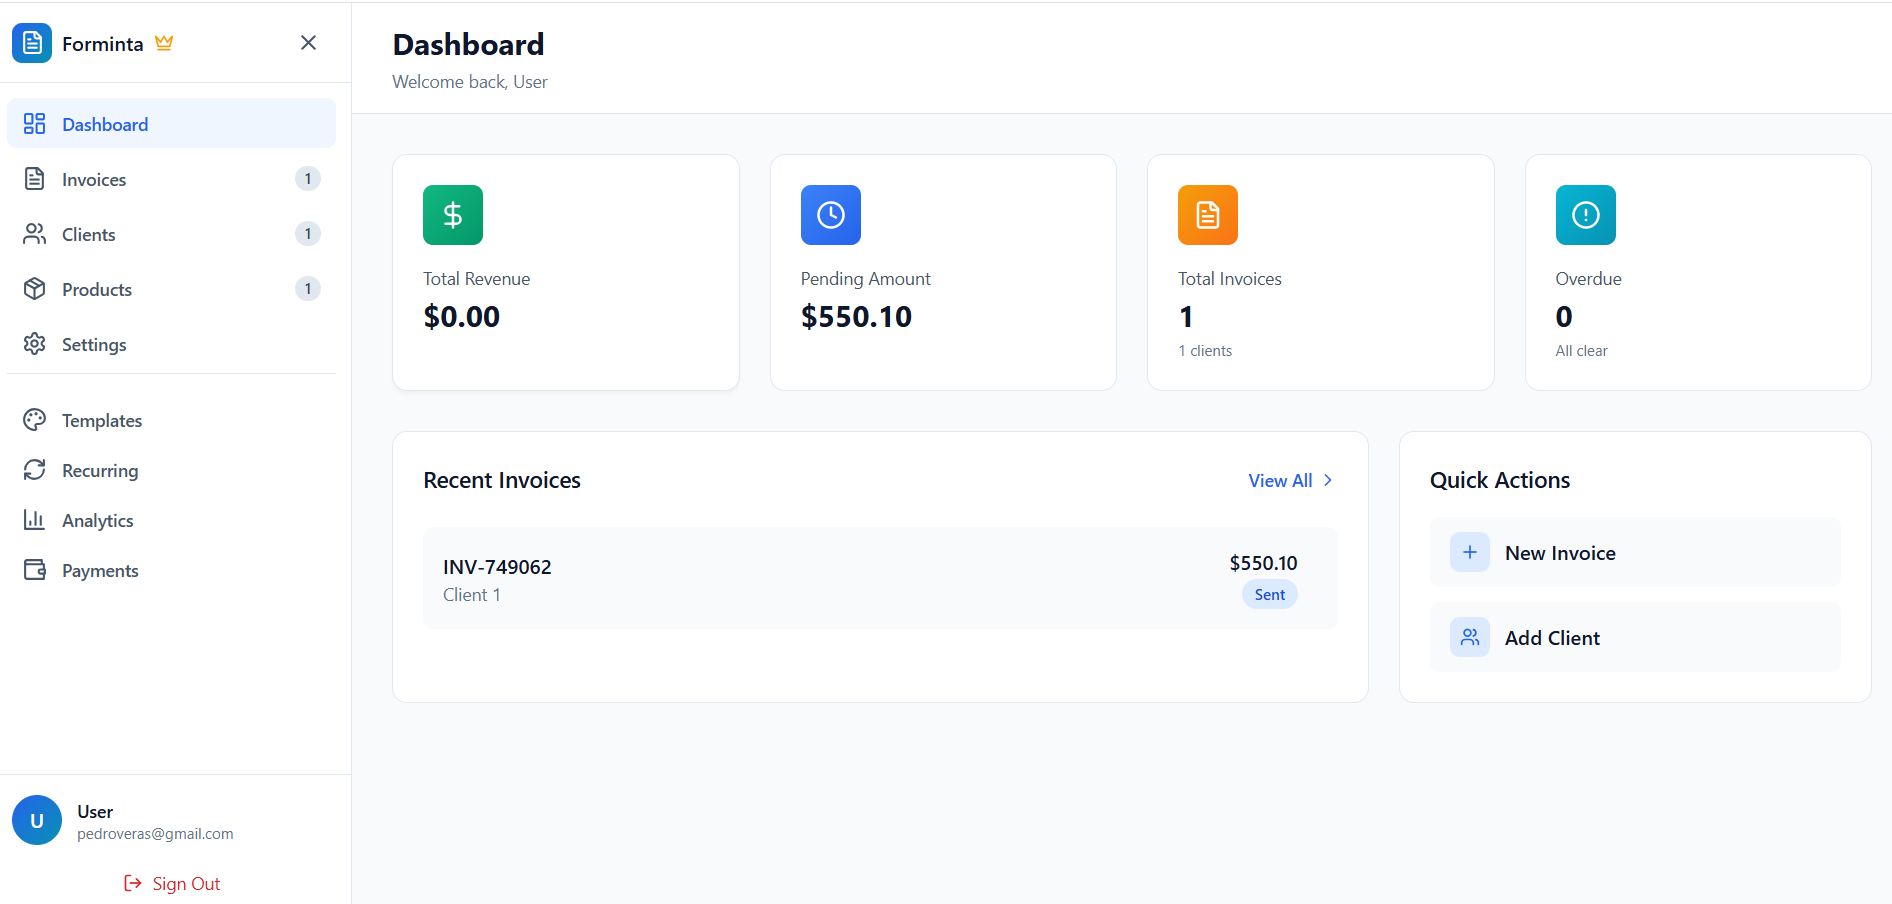Click the green dollar Total Revenue icon
1892x904 pixels.
click(453, 215)
